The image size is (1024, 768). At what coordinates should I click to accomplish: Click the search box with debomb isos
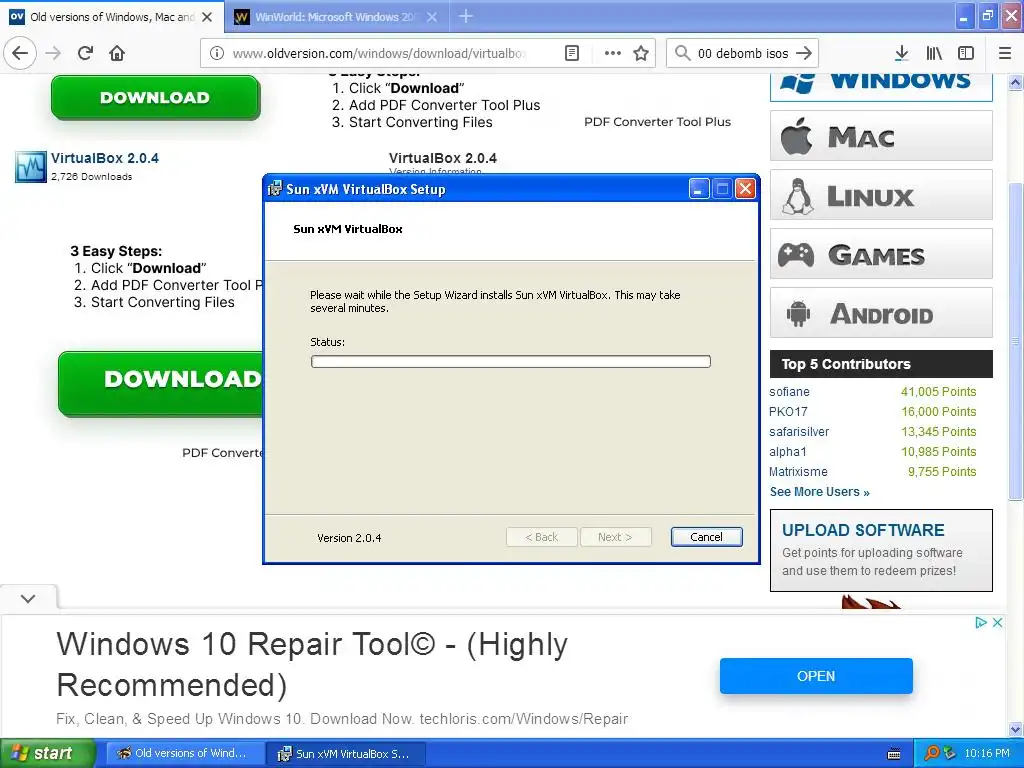click(743, 53)
